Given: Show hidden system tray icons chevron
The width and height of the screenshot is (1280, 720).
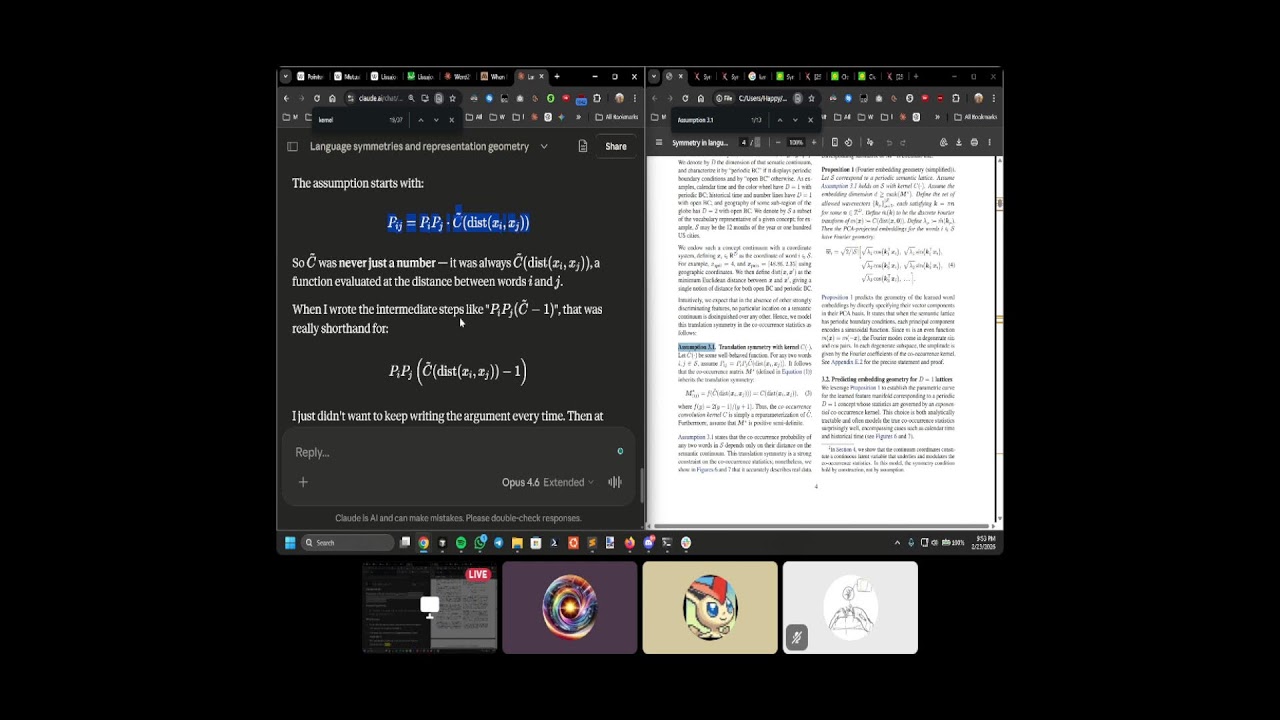Looking at the screenshot, I should tap(896, 542).
